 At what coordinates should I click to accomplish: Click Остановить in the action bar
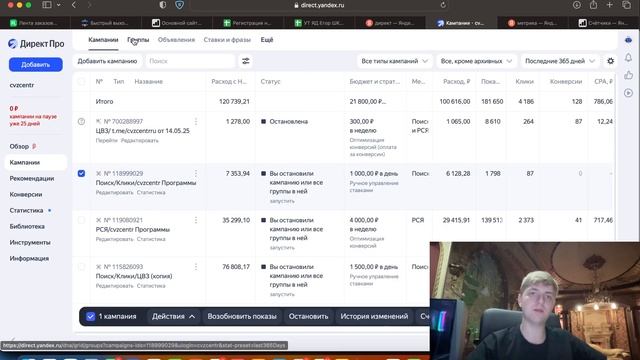tap(309, 316)
